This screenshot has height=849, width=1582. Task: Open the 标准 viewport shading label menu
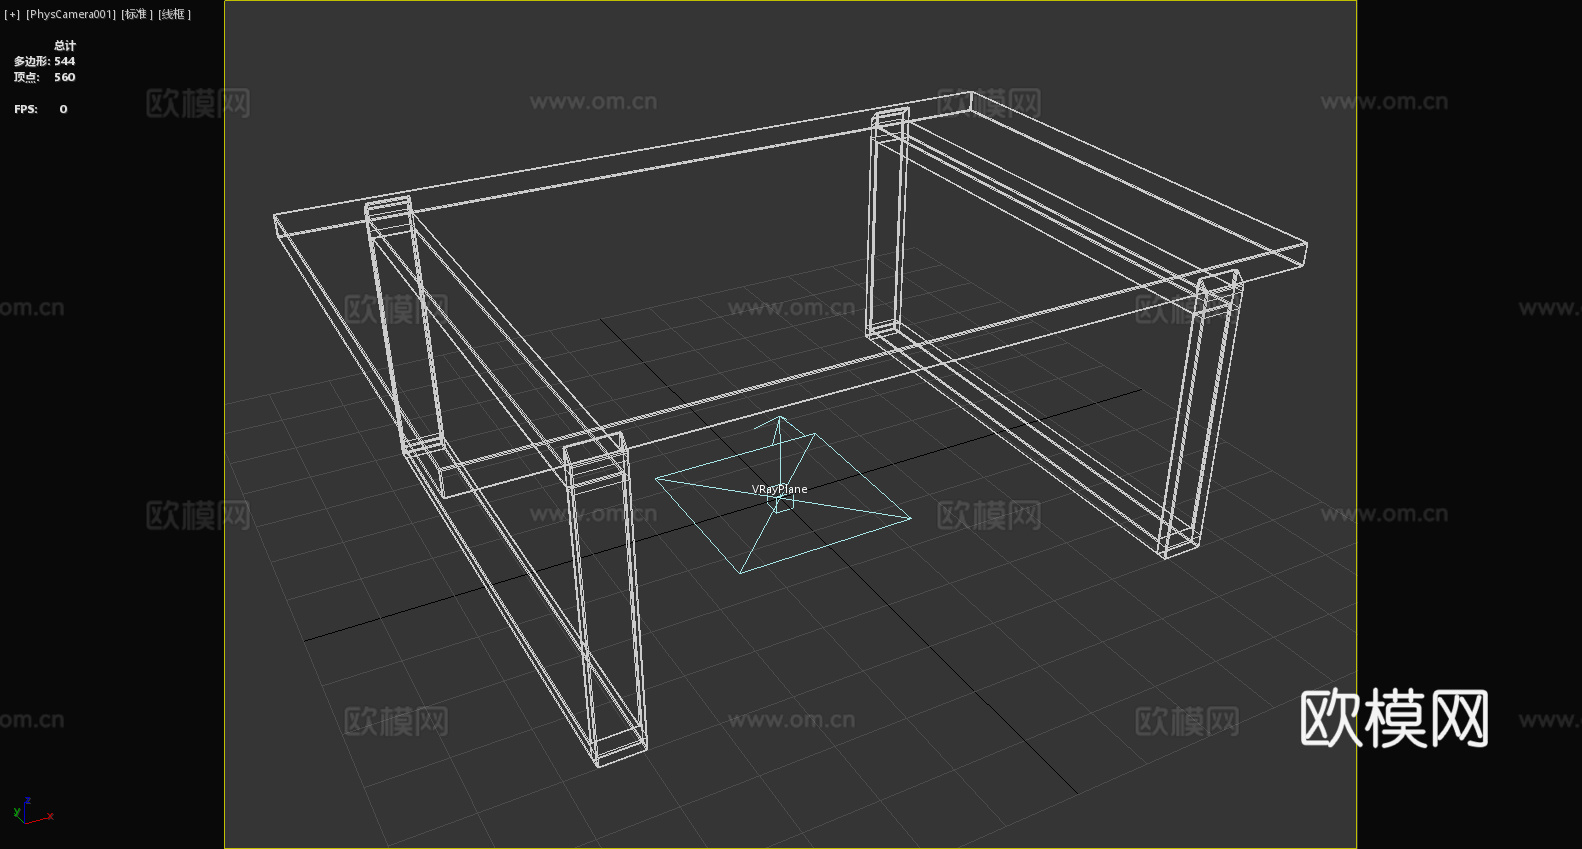137,14
